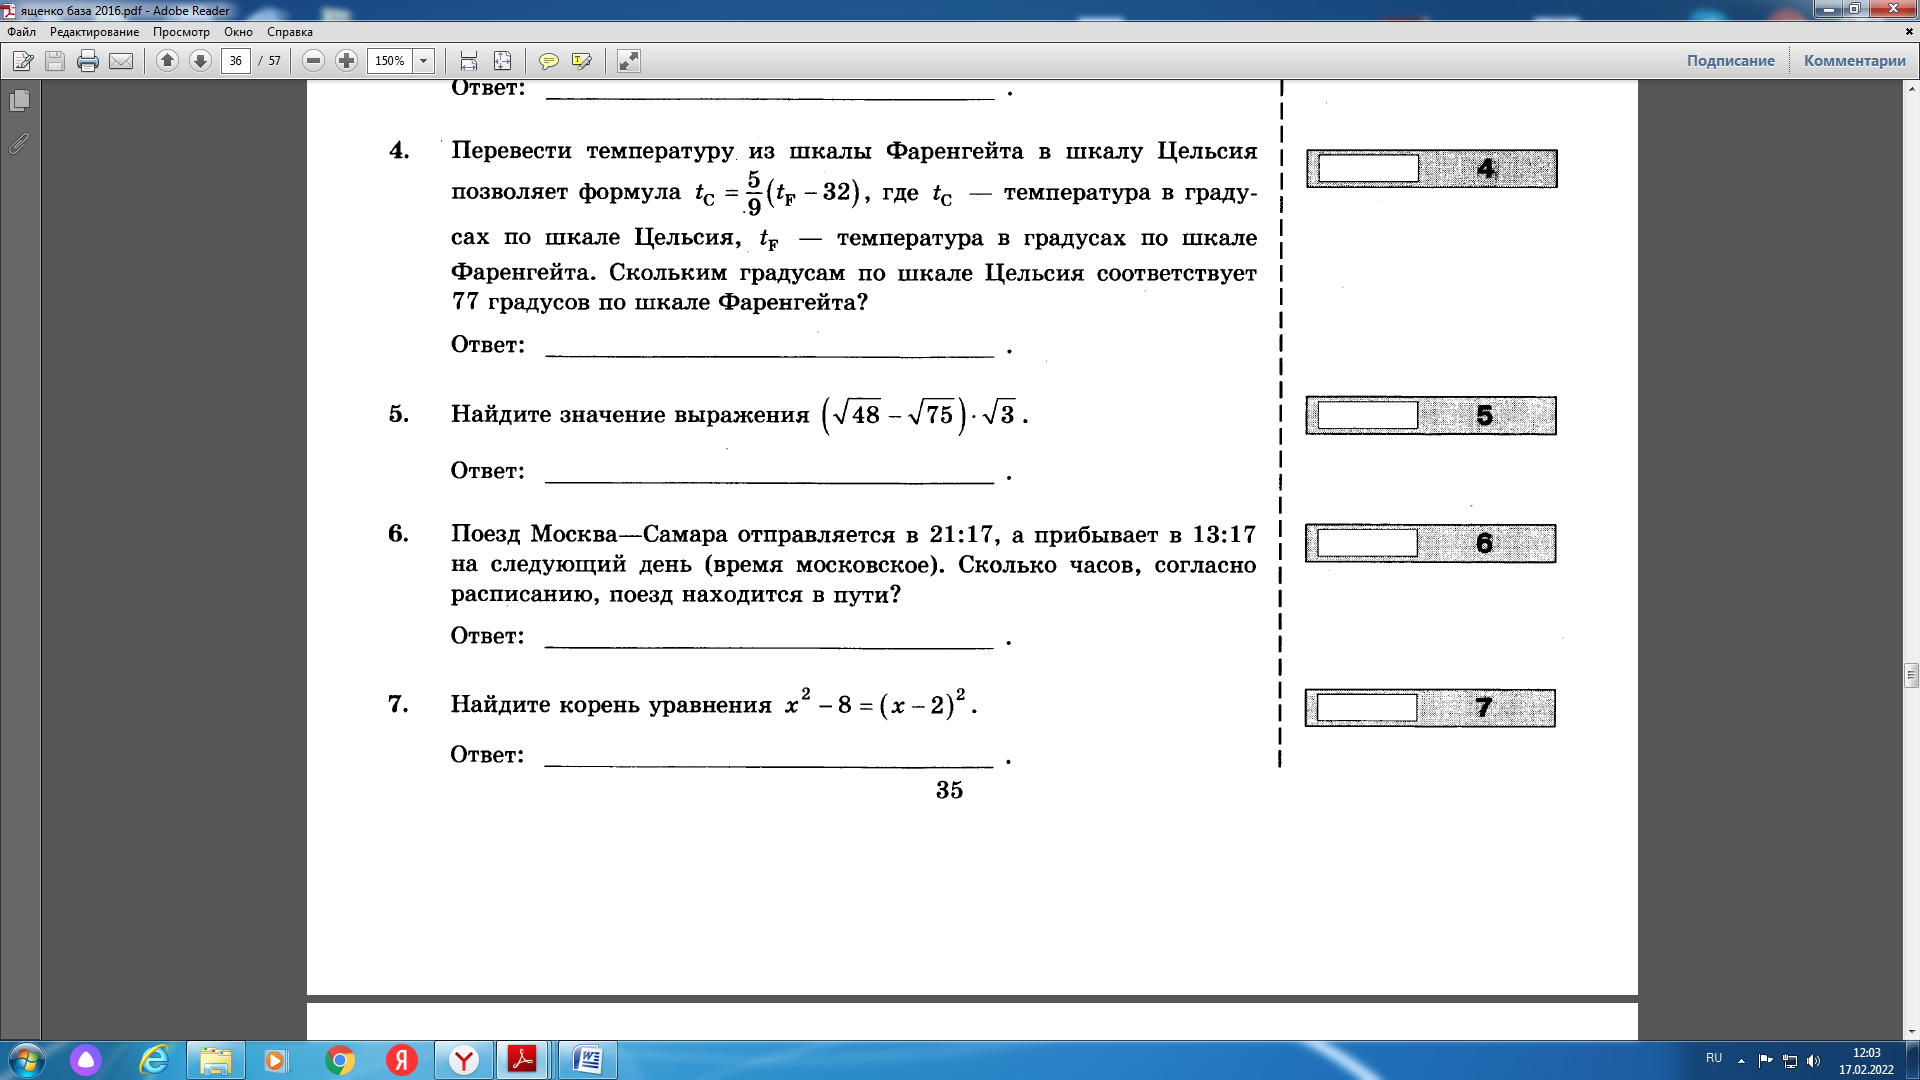Switch to Microsoft Word taskbar button
The height and width of the screenshot is (1080, 1920).
coord(588,1060)
